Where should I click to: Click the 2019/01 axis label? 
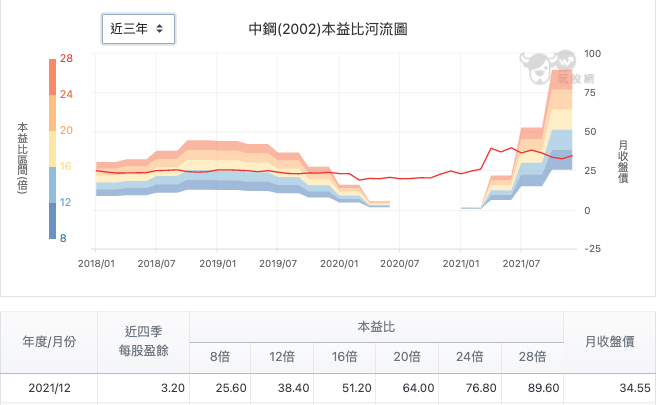[217, 264]
